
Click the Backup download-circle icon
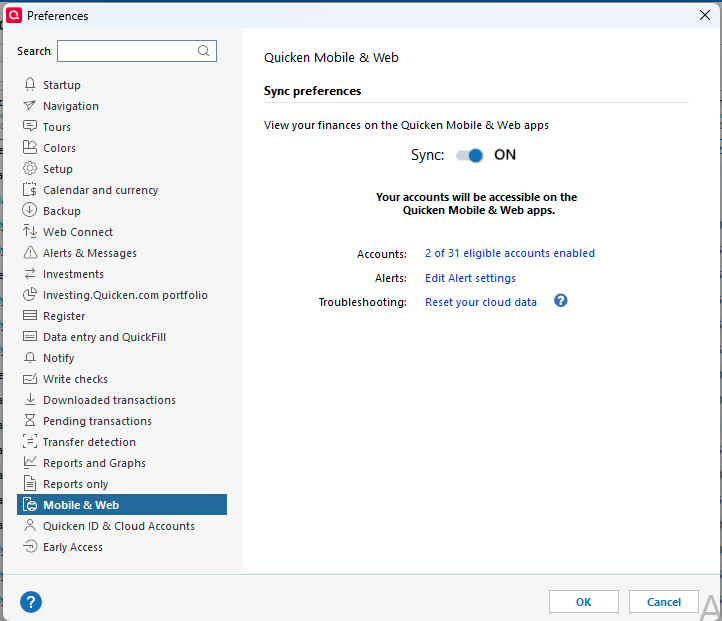click(x=30, y=210)
